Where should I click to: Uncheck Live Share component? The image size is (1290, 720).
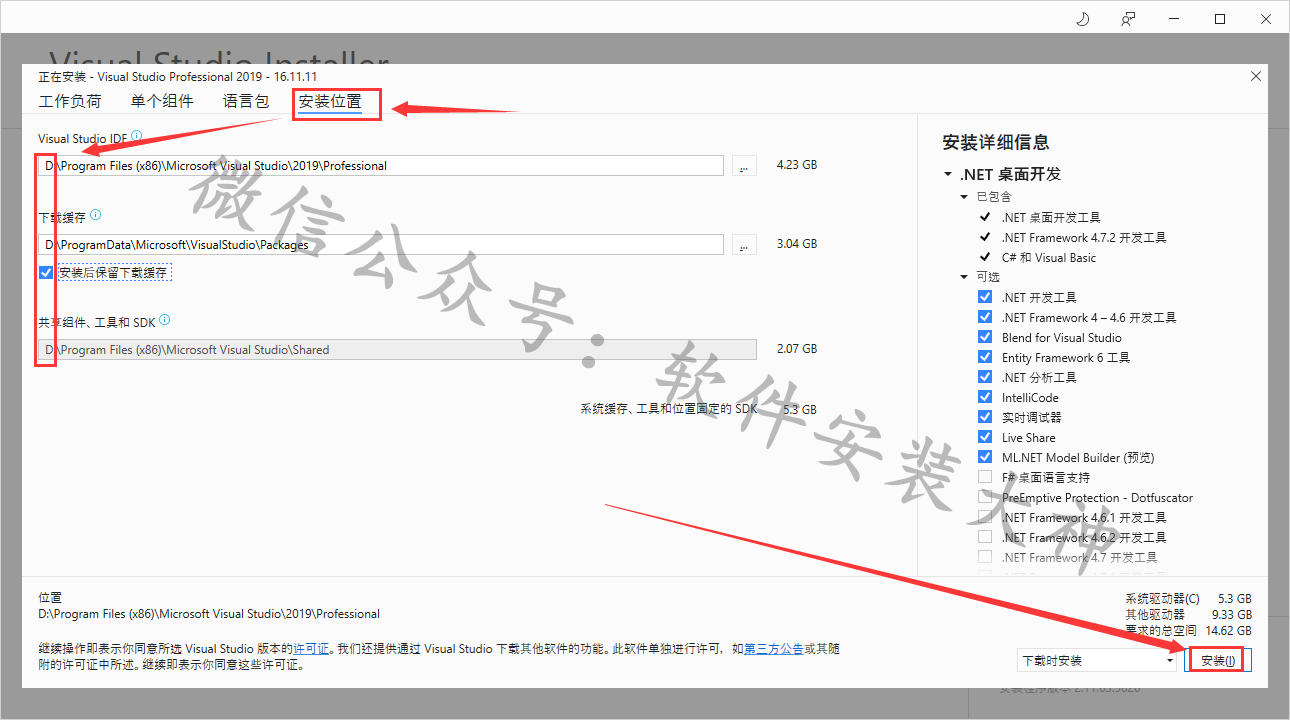click(985, 437)
